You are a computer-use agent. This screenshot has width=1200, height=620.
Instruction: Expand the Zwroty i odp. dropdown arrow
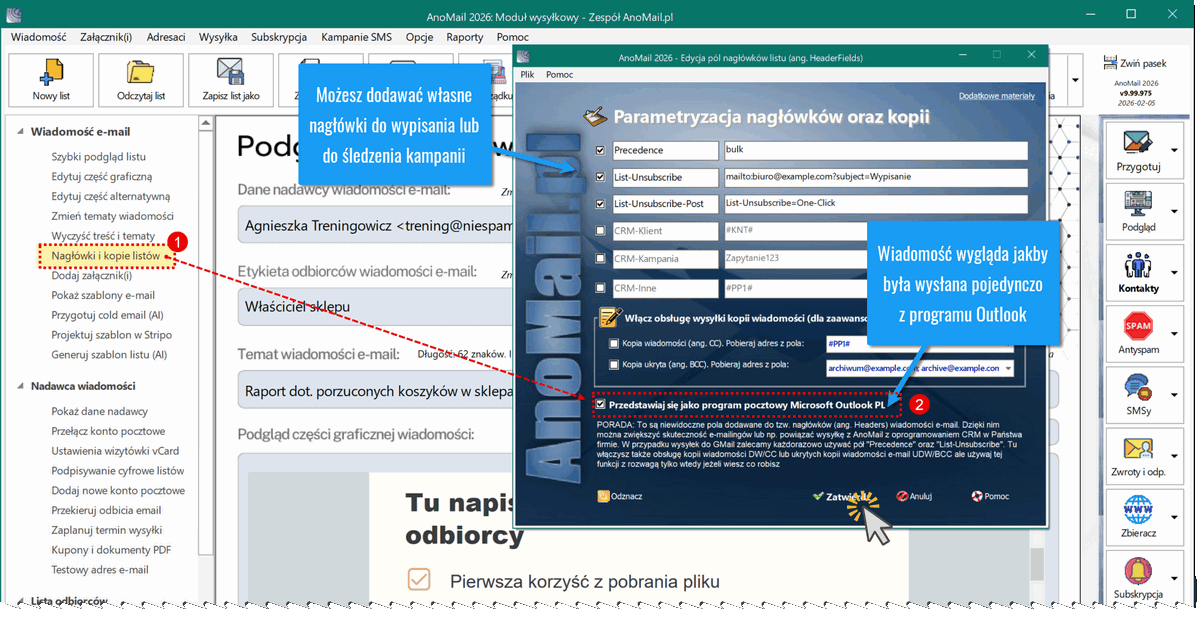1174,456
